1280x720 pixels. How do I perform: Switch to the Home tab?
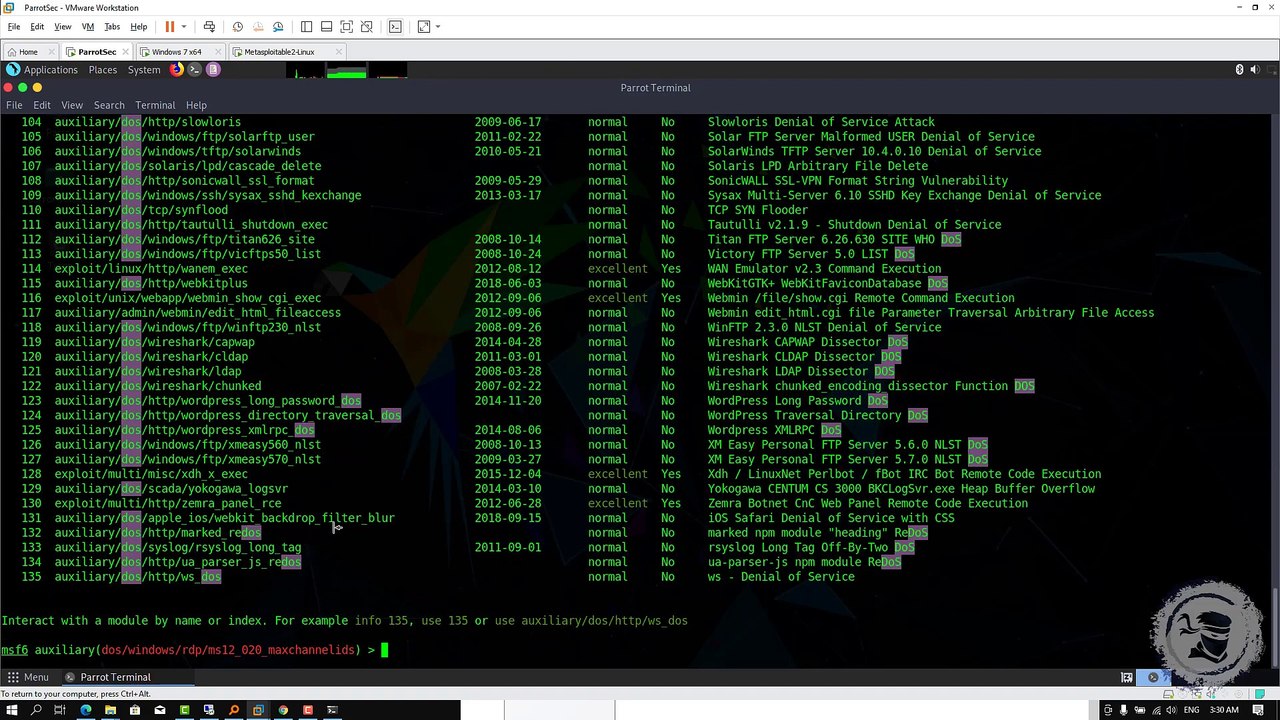[28, 52]
